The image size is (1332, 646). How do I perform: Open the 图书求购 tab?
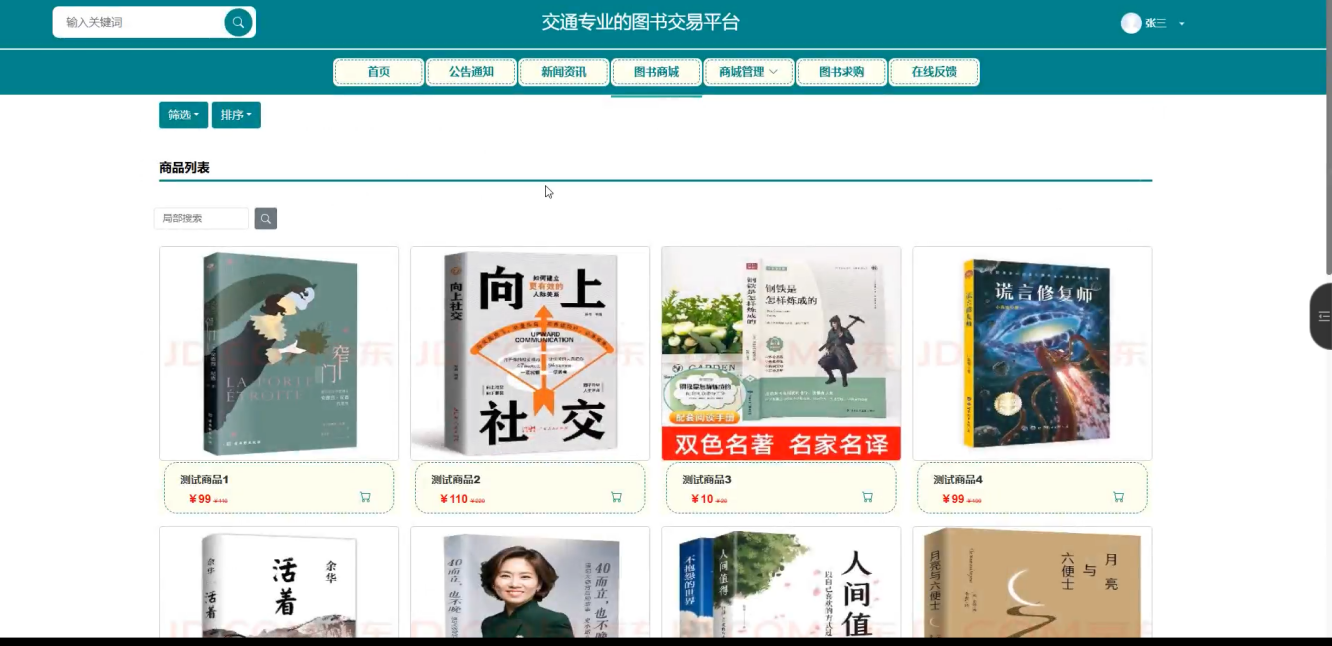[x=841, y=72]
